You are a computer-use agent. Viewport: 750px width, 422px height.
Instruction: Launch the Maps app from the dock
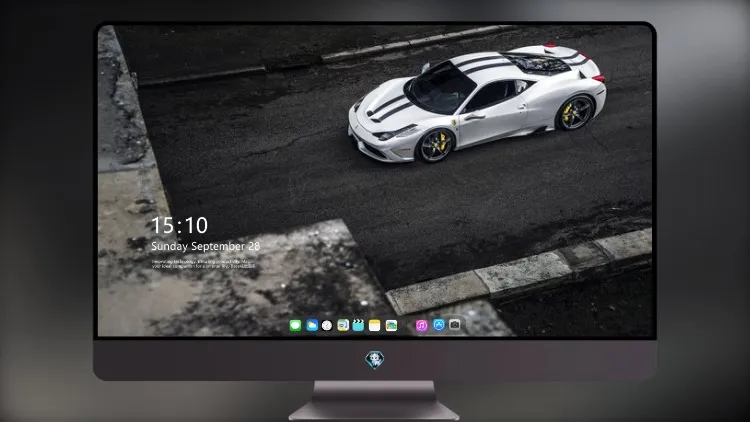tap(343, 325)
